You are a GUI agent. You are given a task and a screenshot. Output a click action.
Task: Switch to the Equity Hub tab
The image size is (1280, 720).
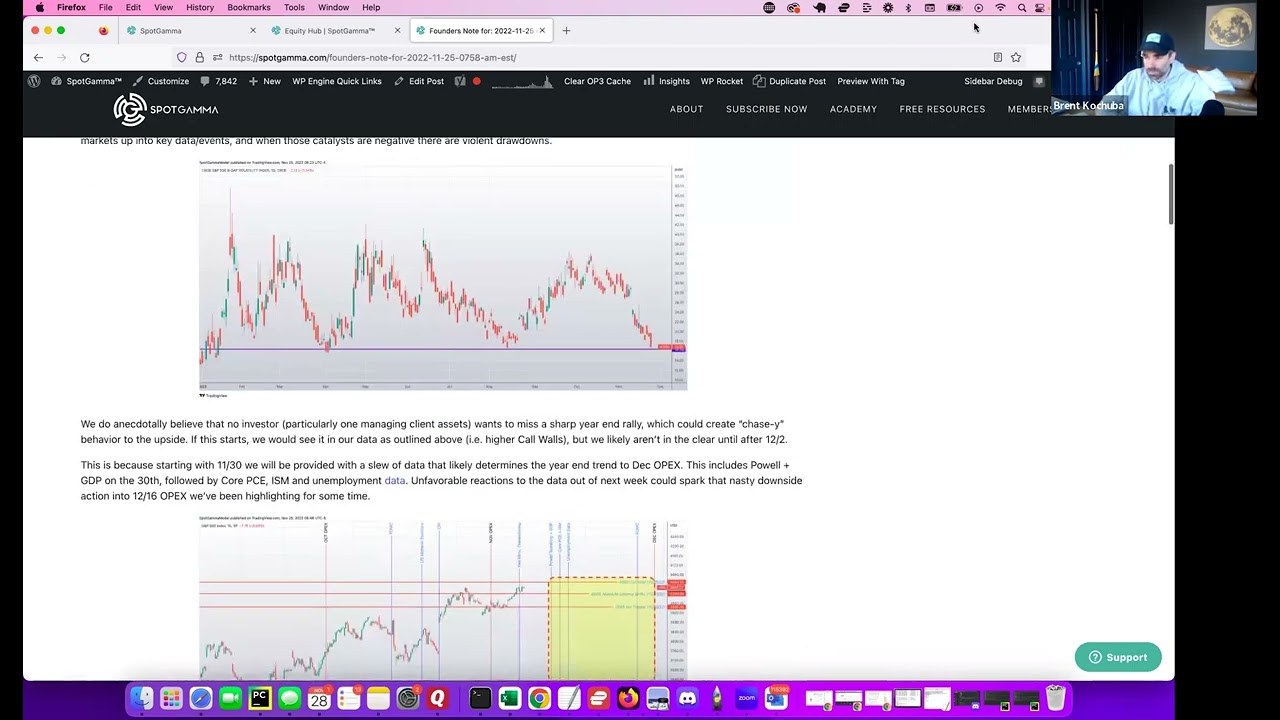329,31
